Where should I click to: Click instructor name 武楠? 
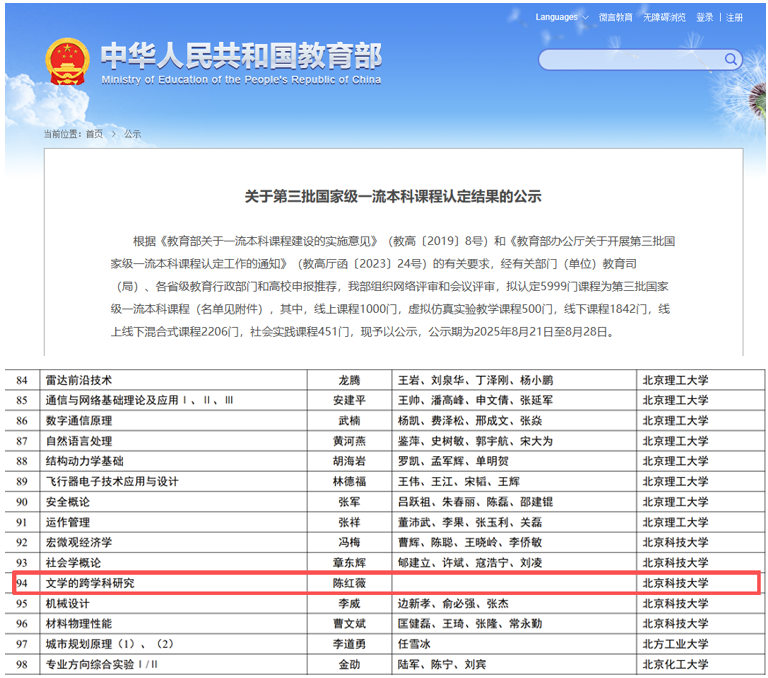pos(349,421)
